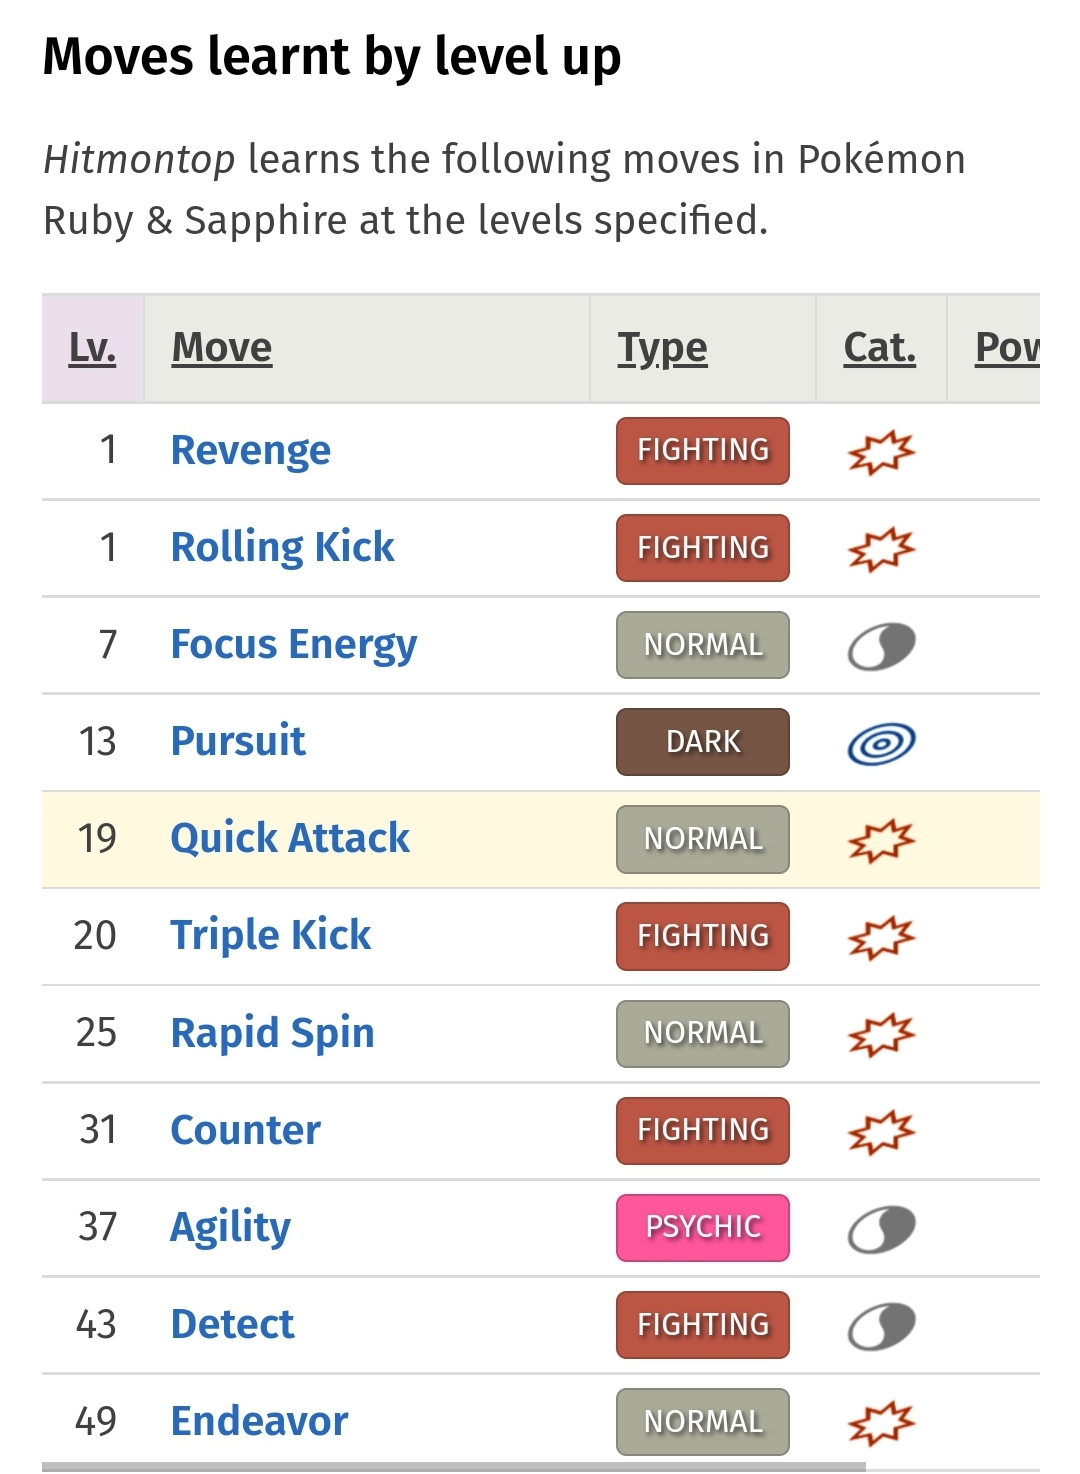Click the physical category icon for Counter
Viewport: 1080px width, 1474px height.
point(881,1131)
